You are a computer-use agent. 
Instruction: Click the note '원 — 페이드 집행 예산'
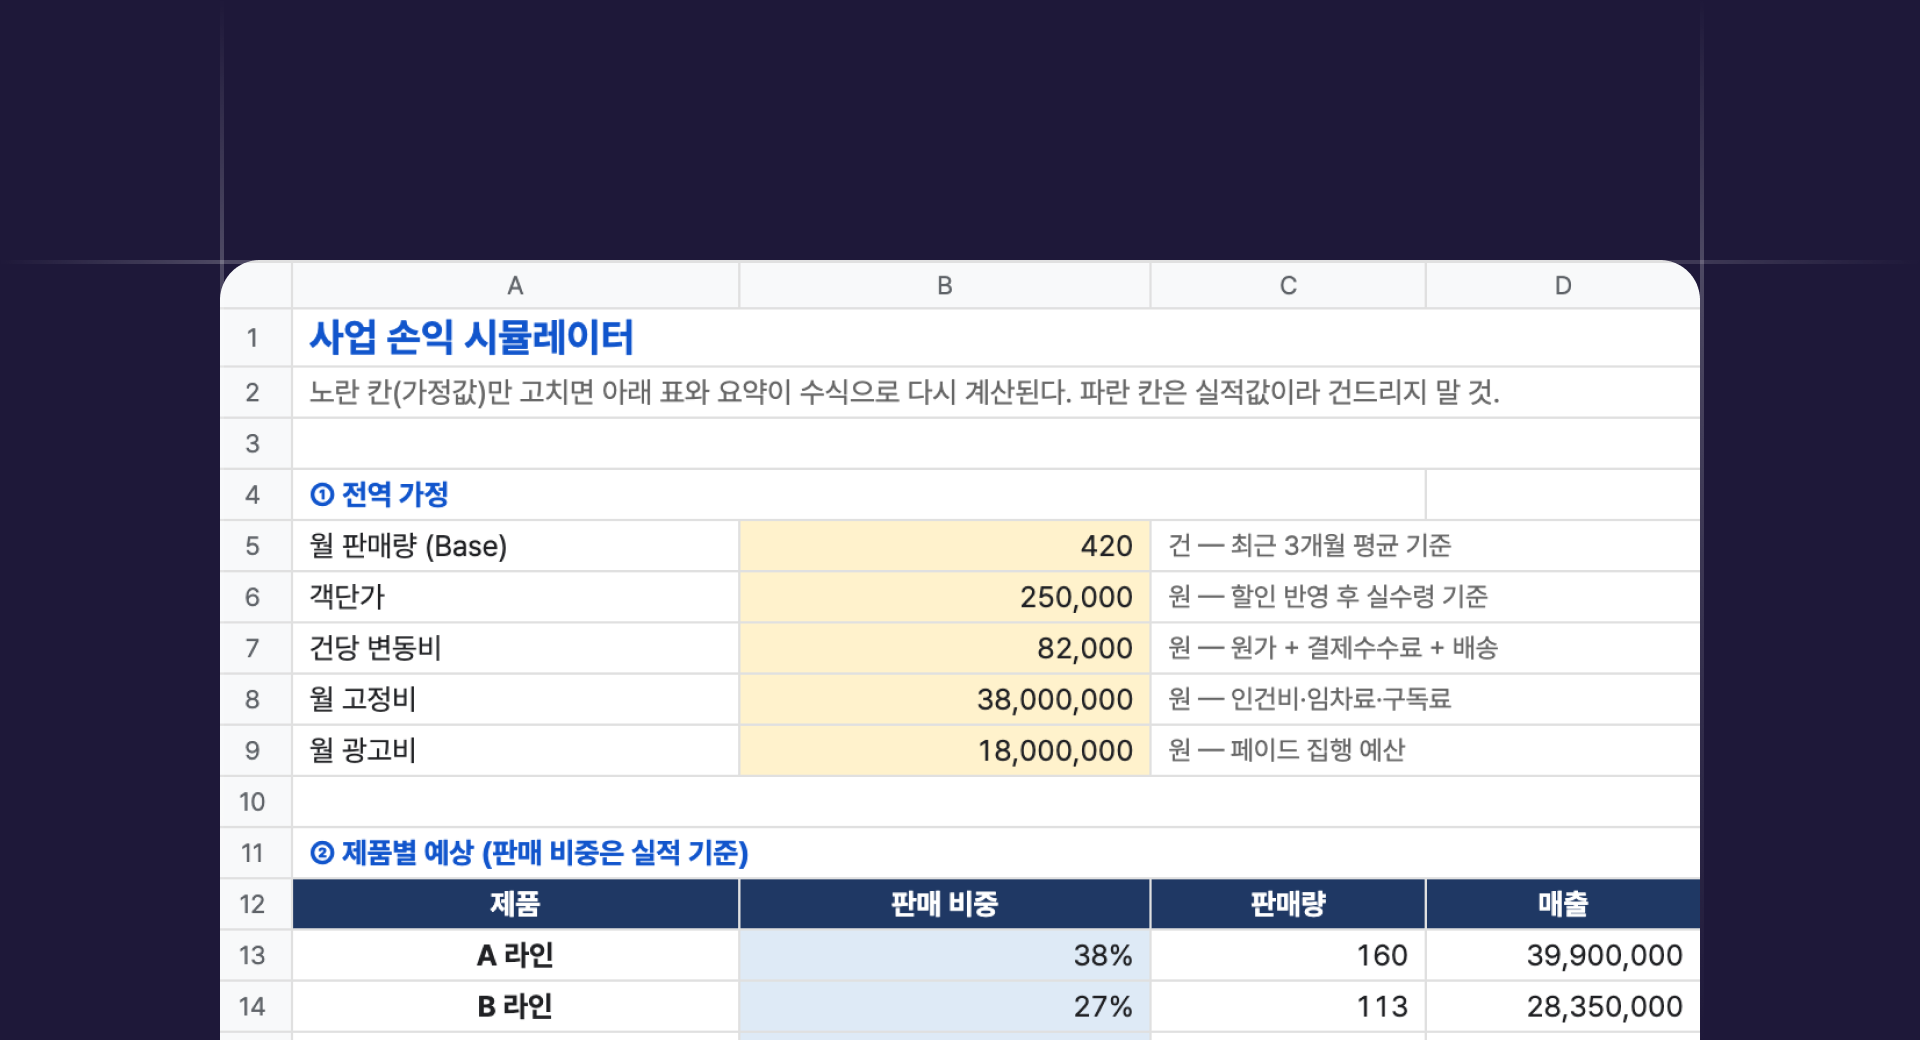pos(1287,750)
